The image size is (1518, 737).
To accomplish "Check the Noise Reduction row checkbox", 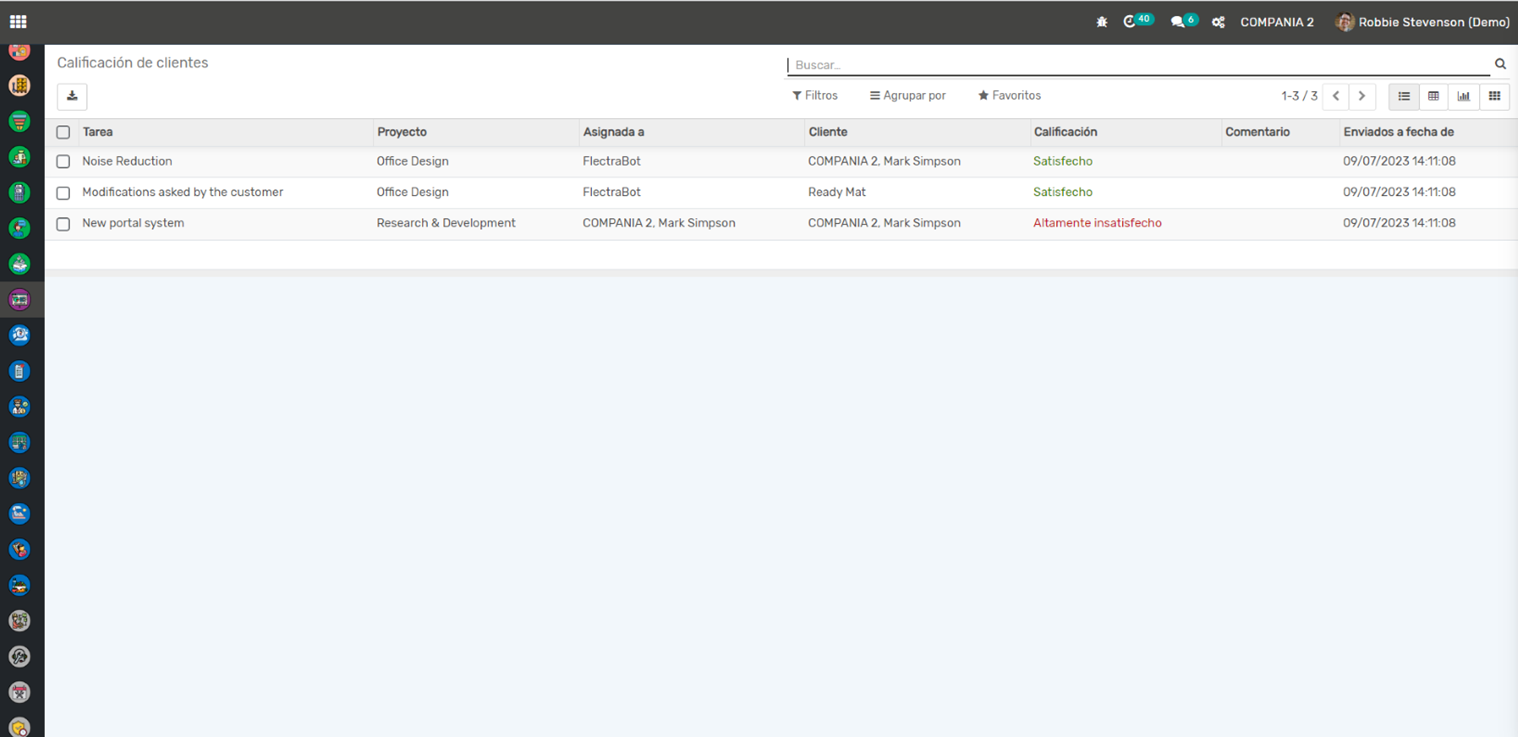I will [63, 161].
